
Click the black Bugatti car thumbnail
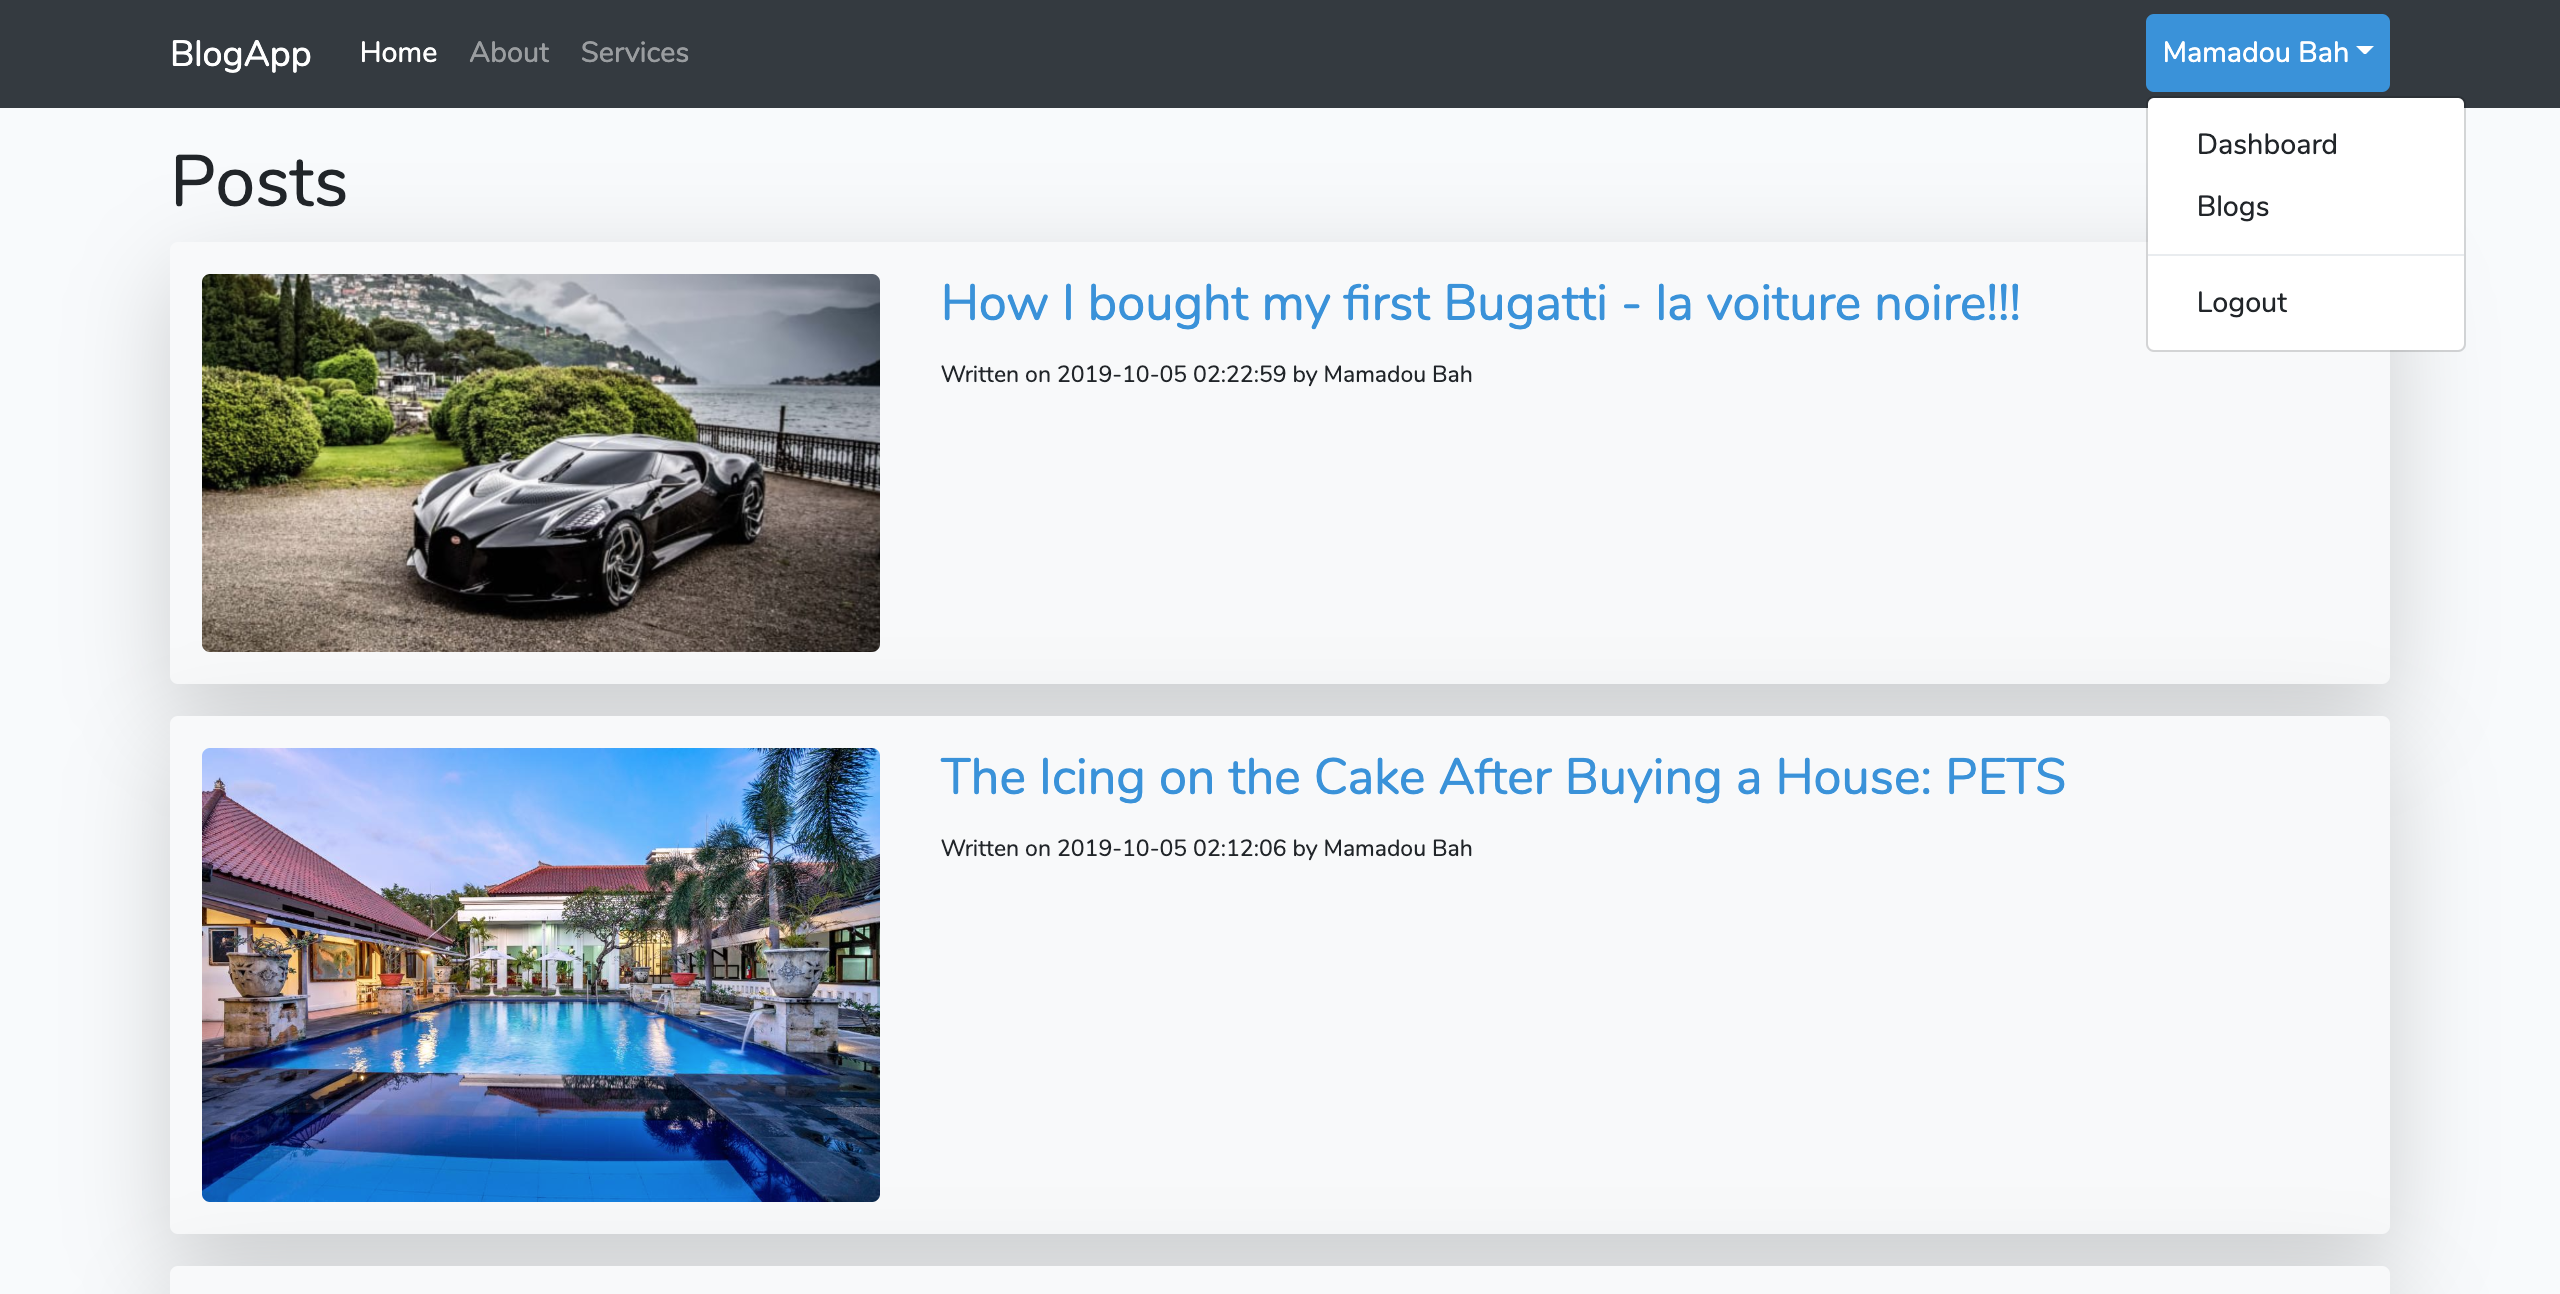[x=540, y=462]
